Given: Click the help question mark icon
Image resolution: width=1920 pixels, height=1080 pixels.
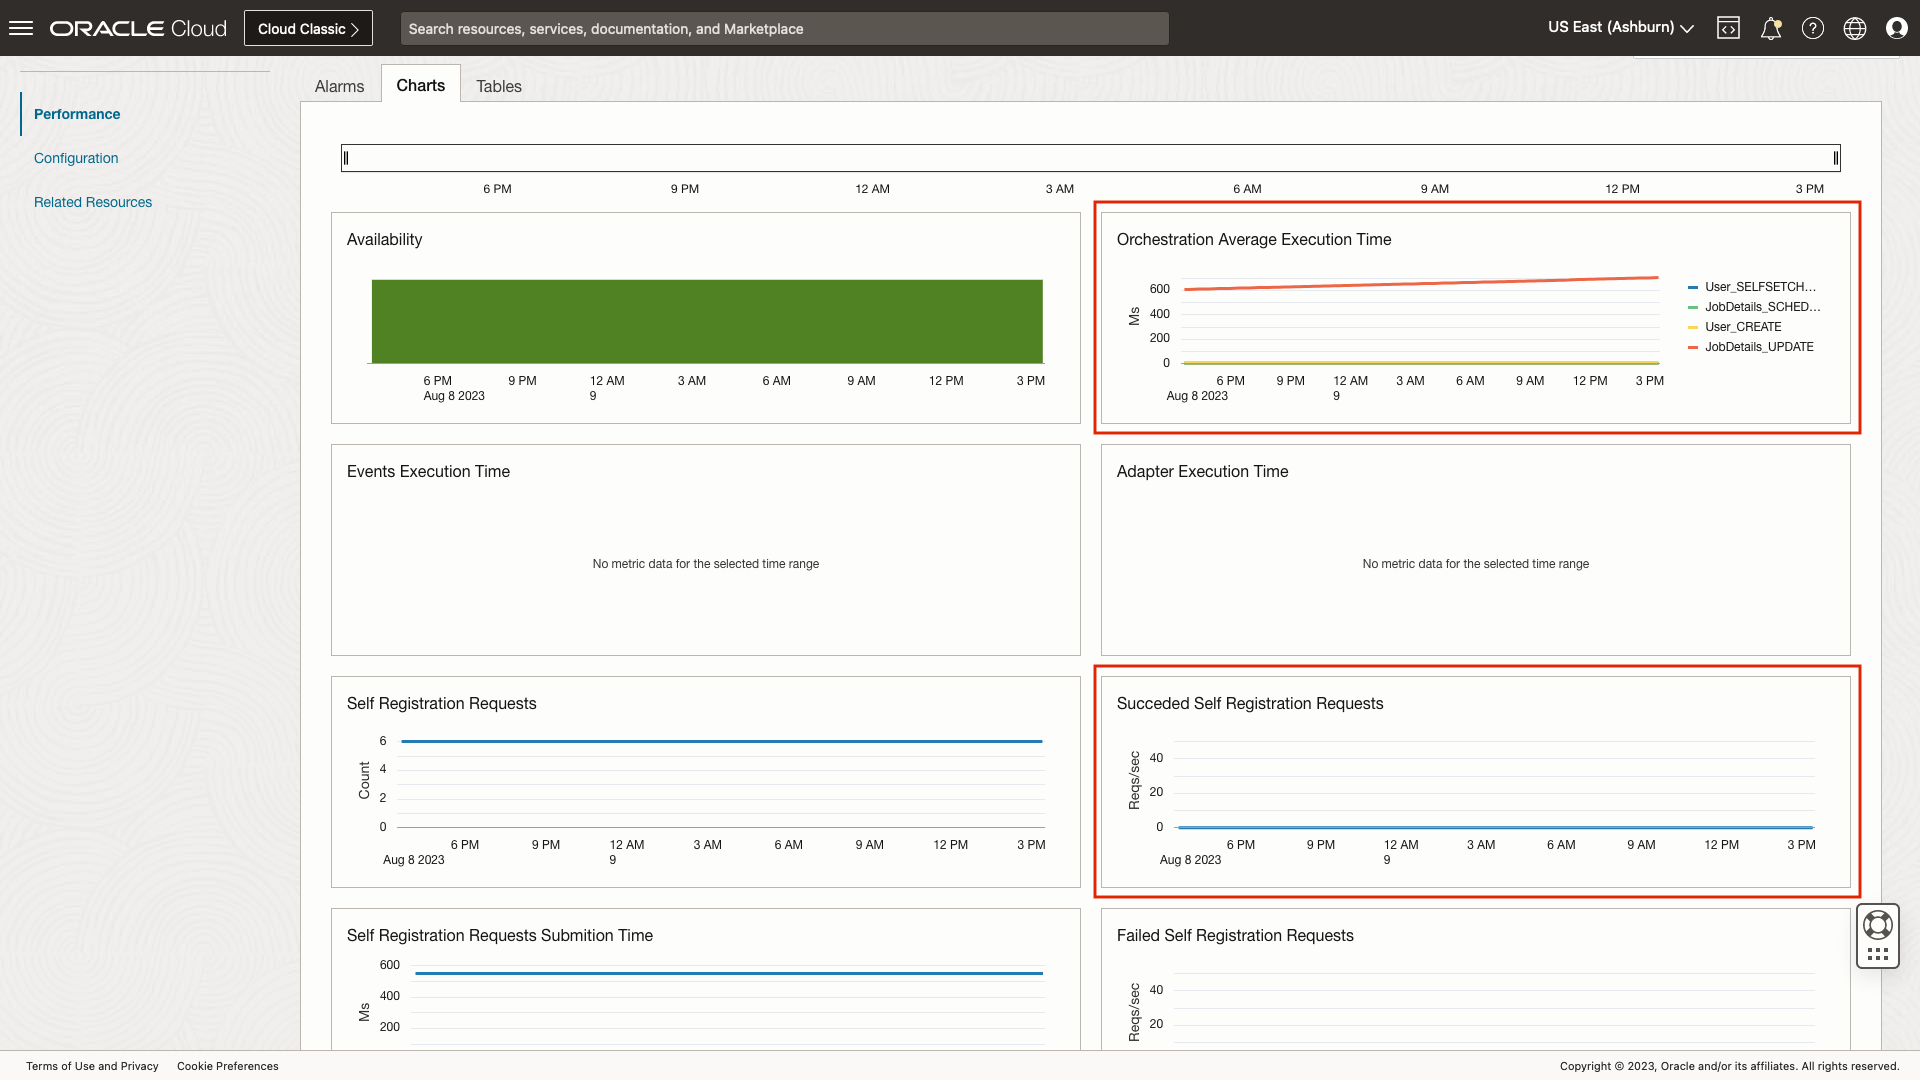Looking at the screenshot, I should [1812, 28].
